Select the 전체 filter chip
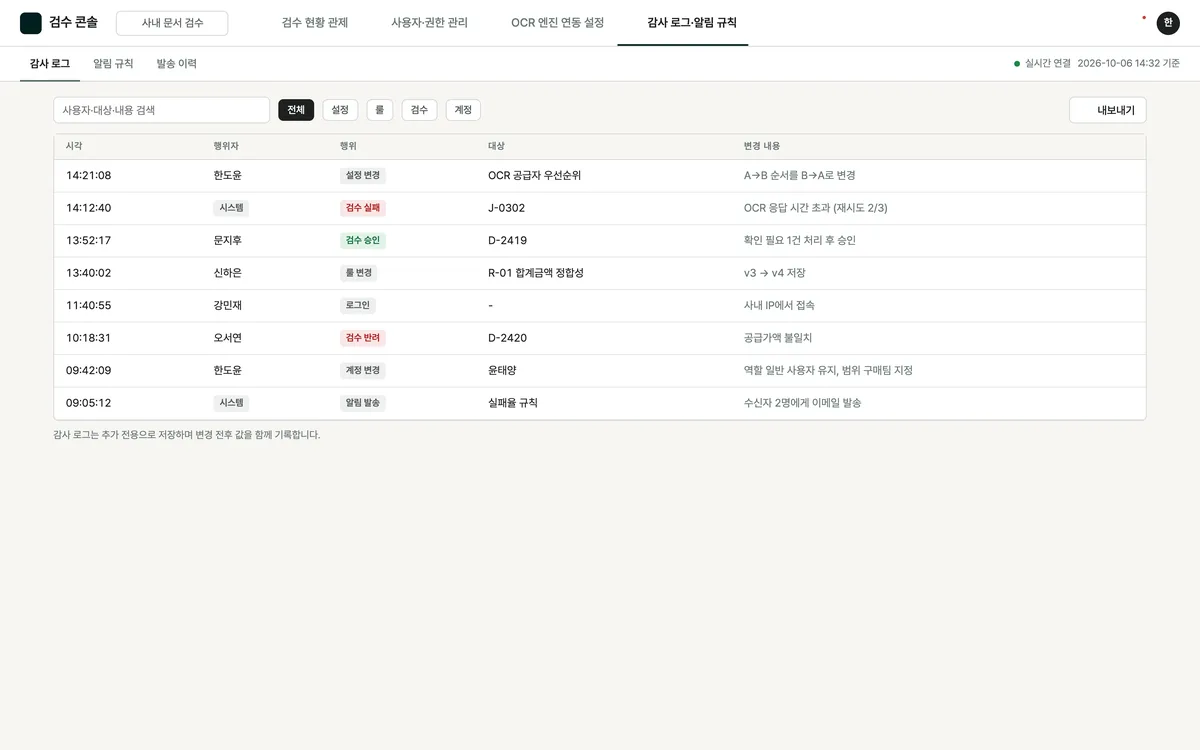The height and width of the screenshot is (750, 1200). point(296,110)
